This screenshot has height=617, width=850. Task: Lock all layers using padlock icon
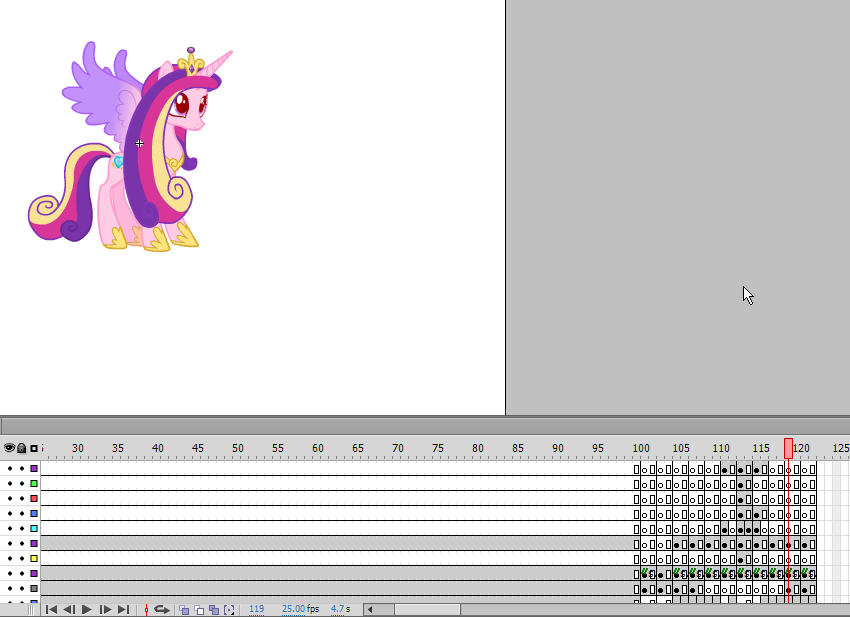(x=21, y=448)
